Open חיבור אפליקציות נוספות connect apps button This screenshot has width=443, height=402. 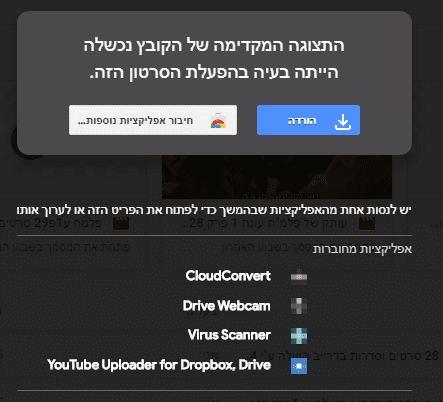(153, 120)
